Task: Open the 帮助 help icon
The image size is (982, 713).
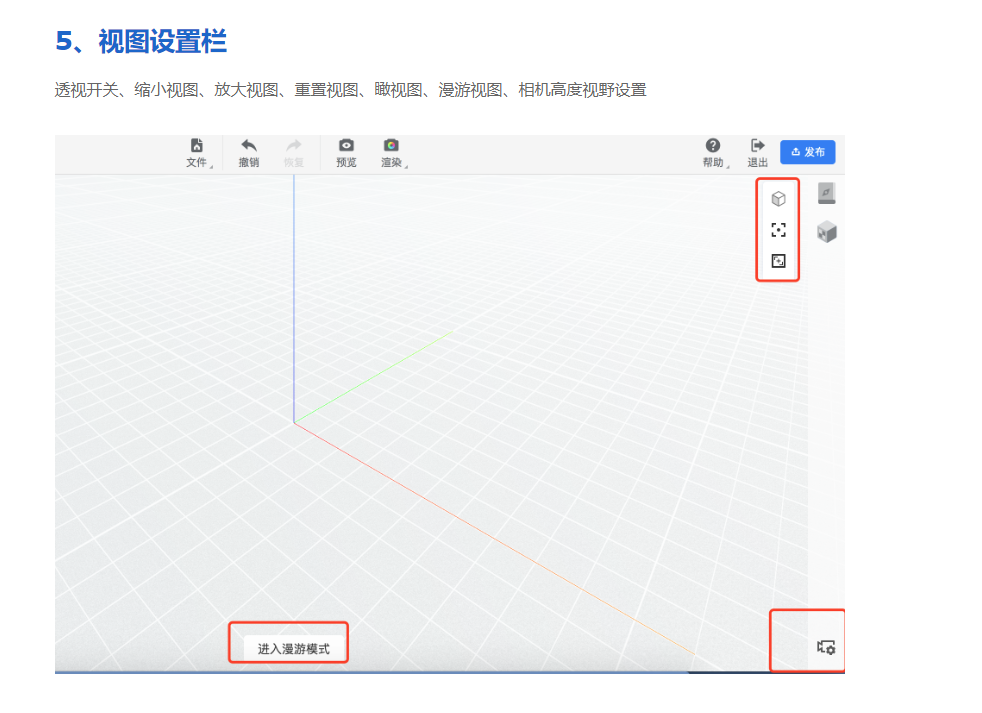Action: (712, 146)
